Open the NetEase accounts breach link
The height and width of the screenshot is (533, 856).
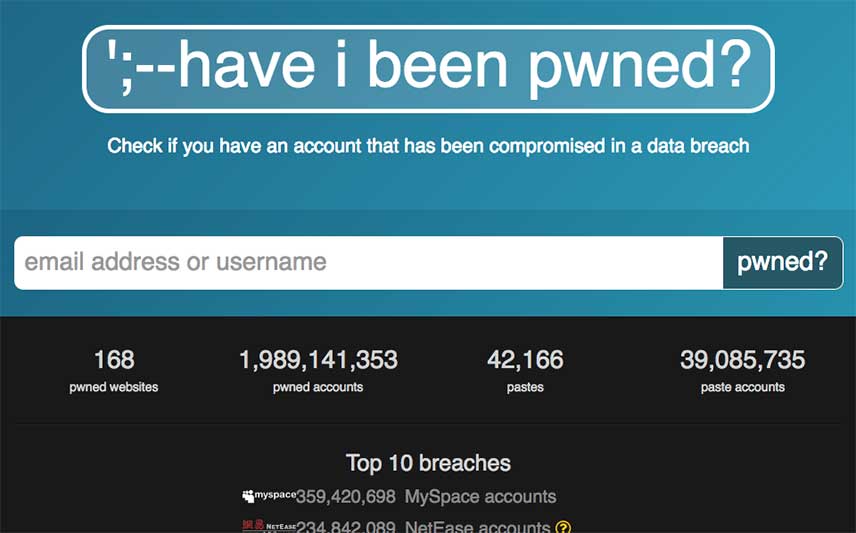coord(478,526)
